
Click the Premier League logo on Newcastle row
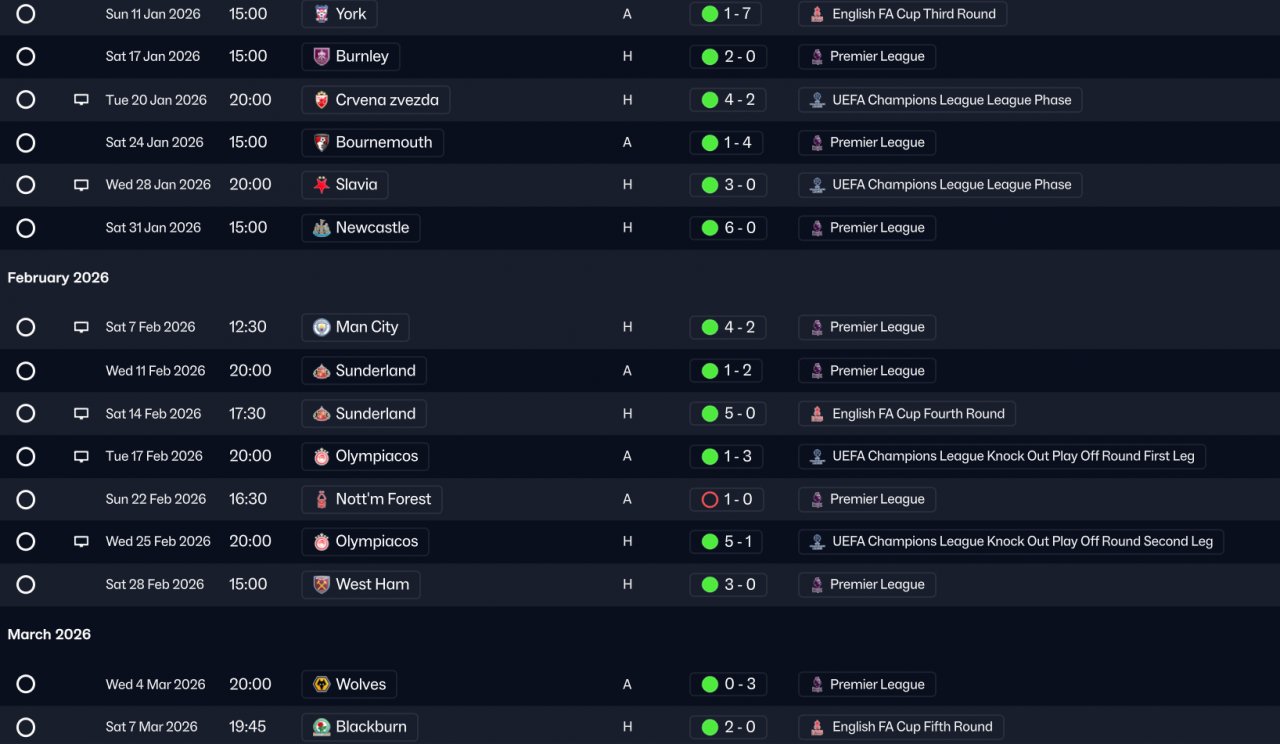pyautogui.click(x=817, y=228)
